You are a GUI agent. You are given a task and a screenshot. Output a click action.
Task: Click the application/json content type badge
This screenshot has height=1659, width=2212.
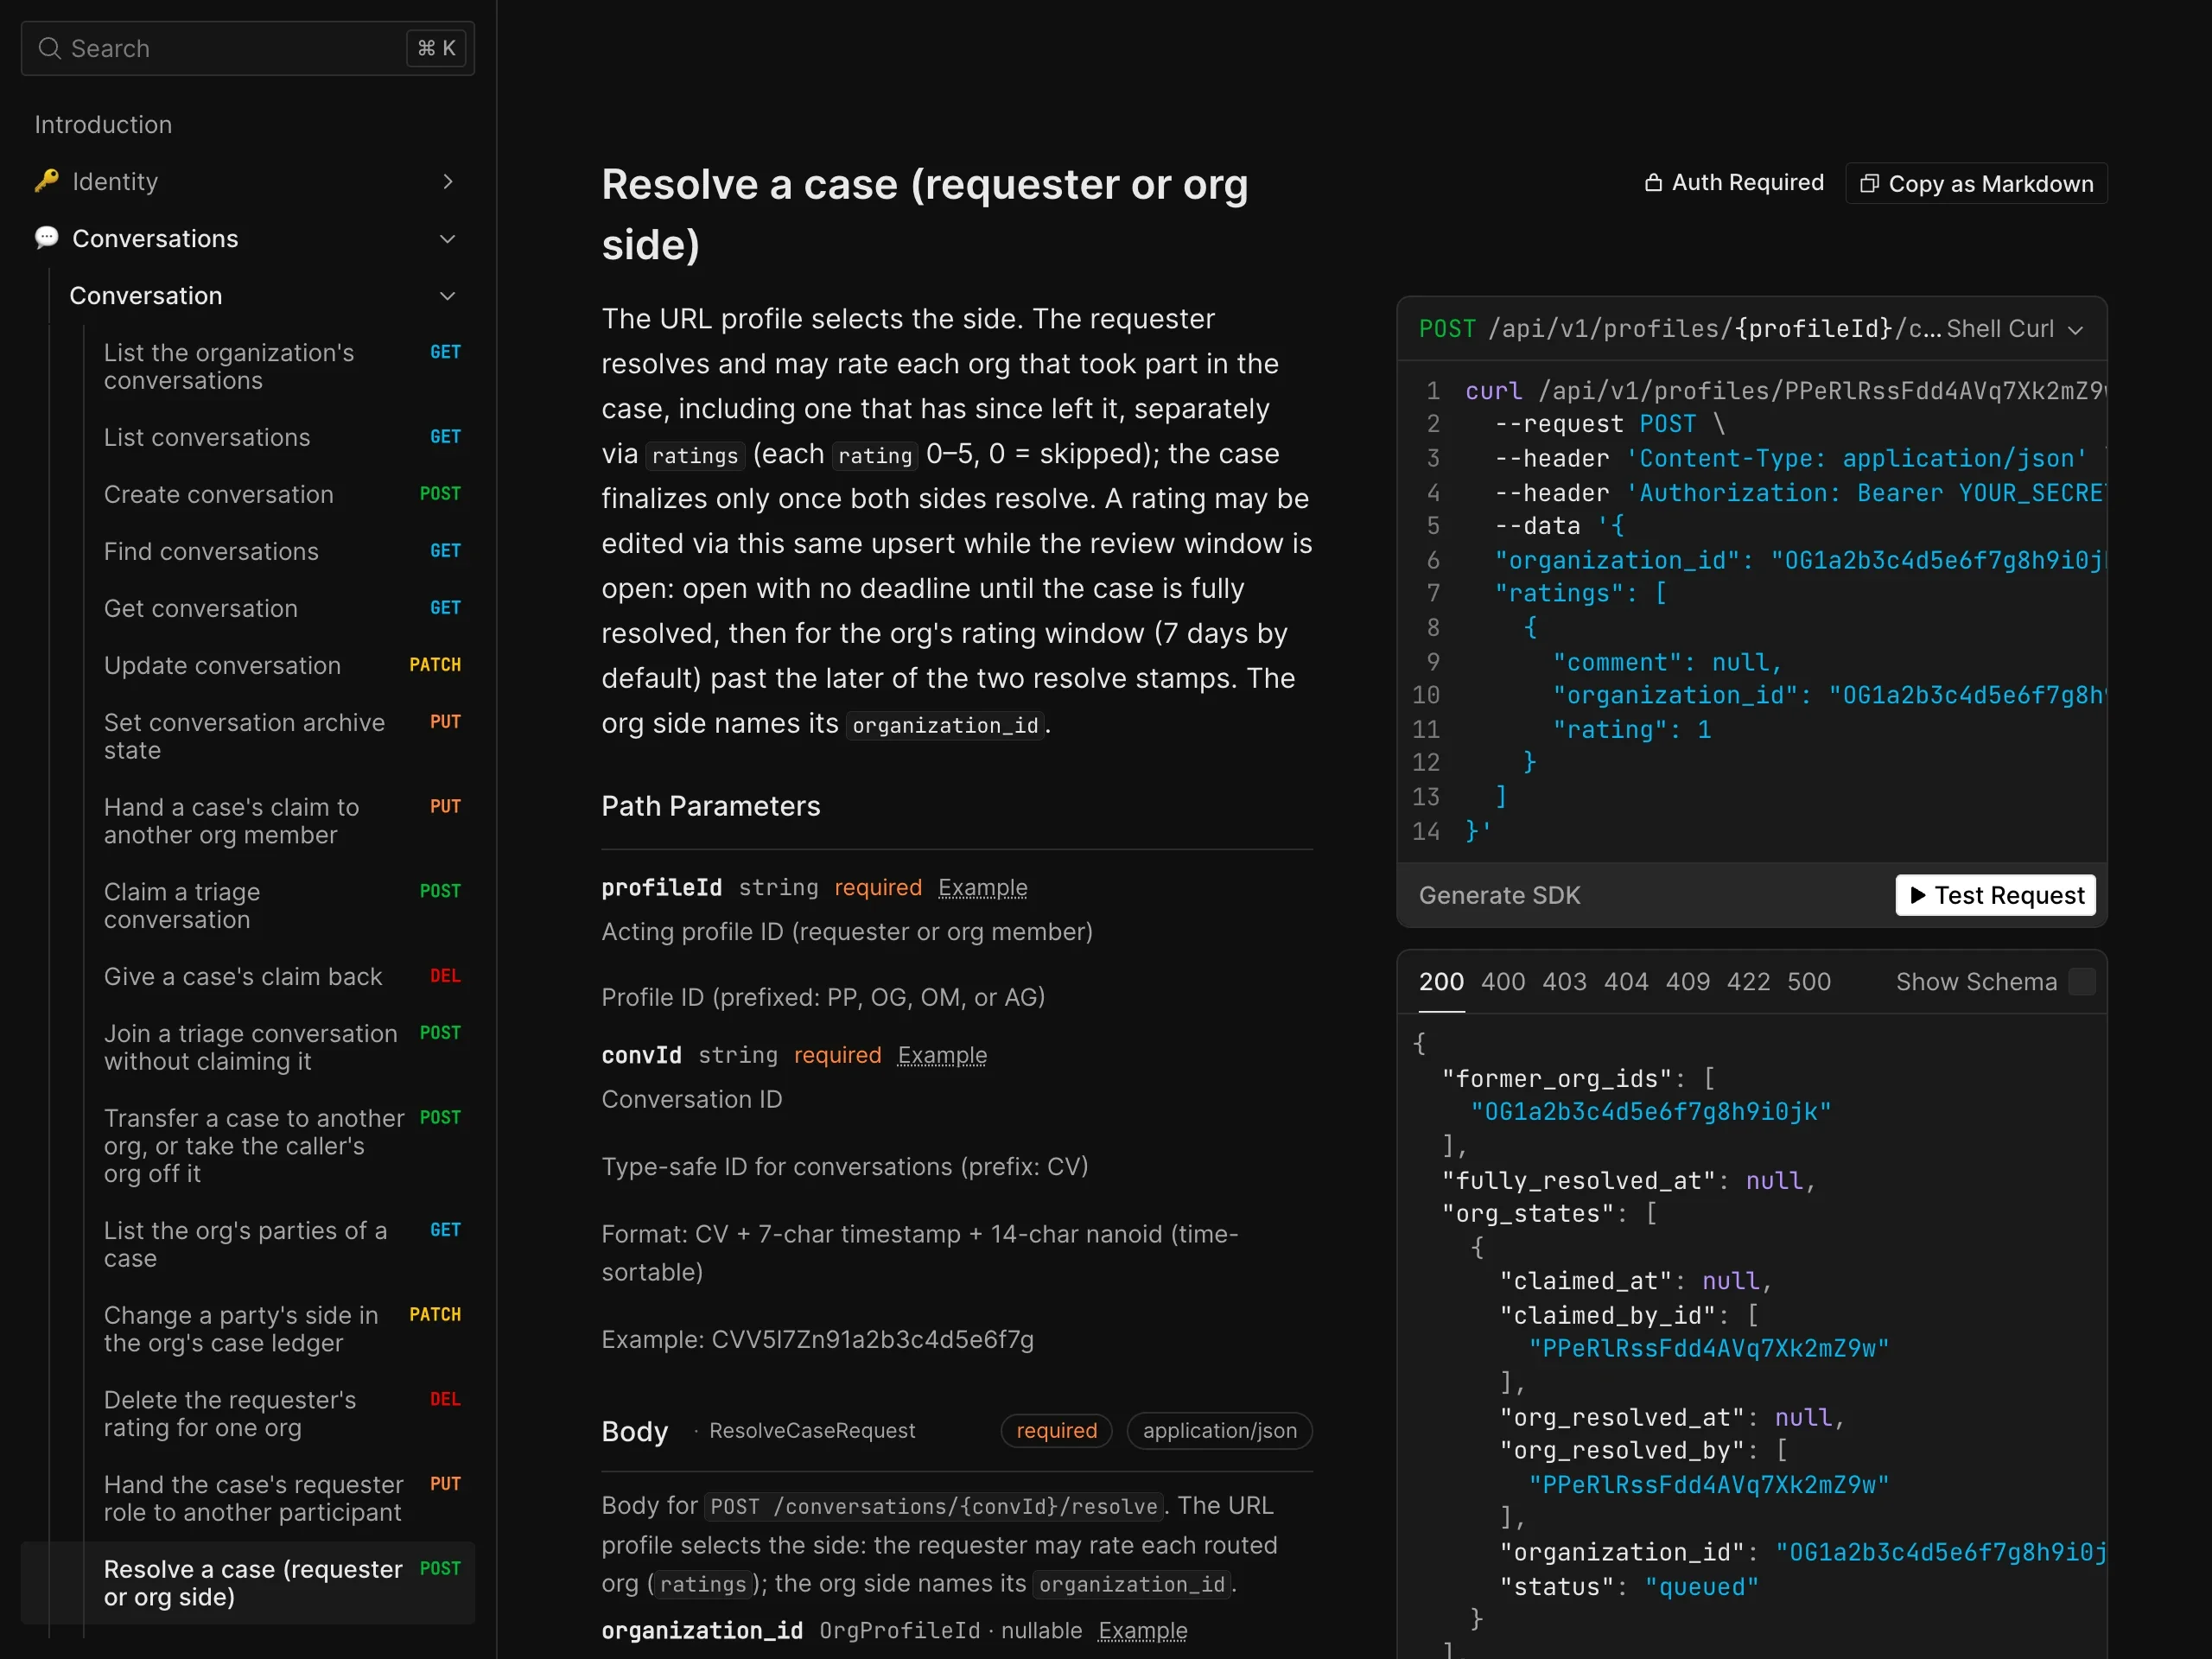click(x=1219, y=1431)
